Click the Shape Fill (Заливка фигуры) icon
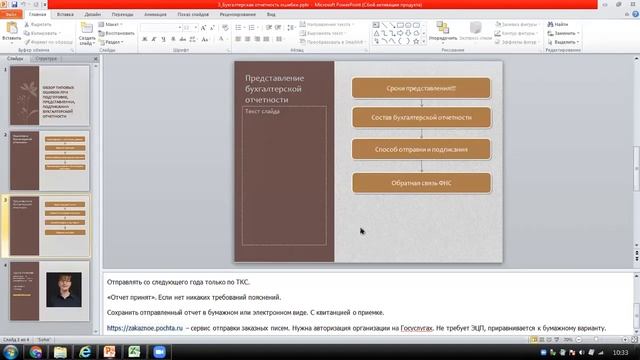This screenshot has height=360, width=640. tap(498, 24)
